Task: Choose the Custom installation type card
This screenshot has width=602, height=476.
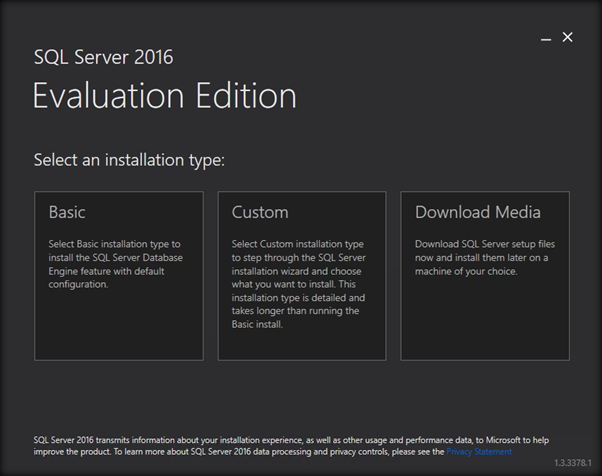Action: 302,276
